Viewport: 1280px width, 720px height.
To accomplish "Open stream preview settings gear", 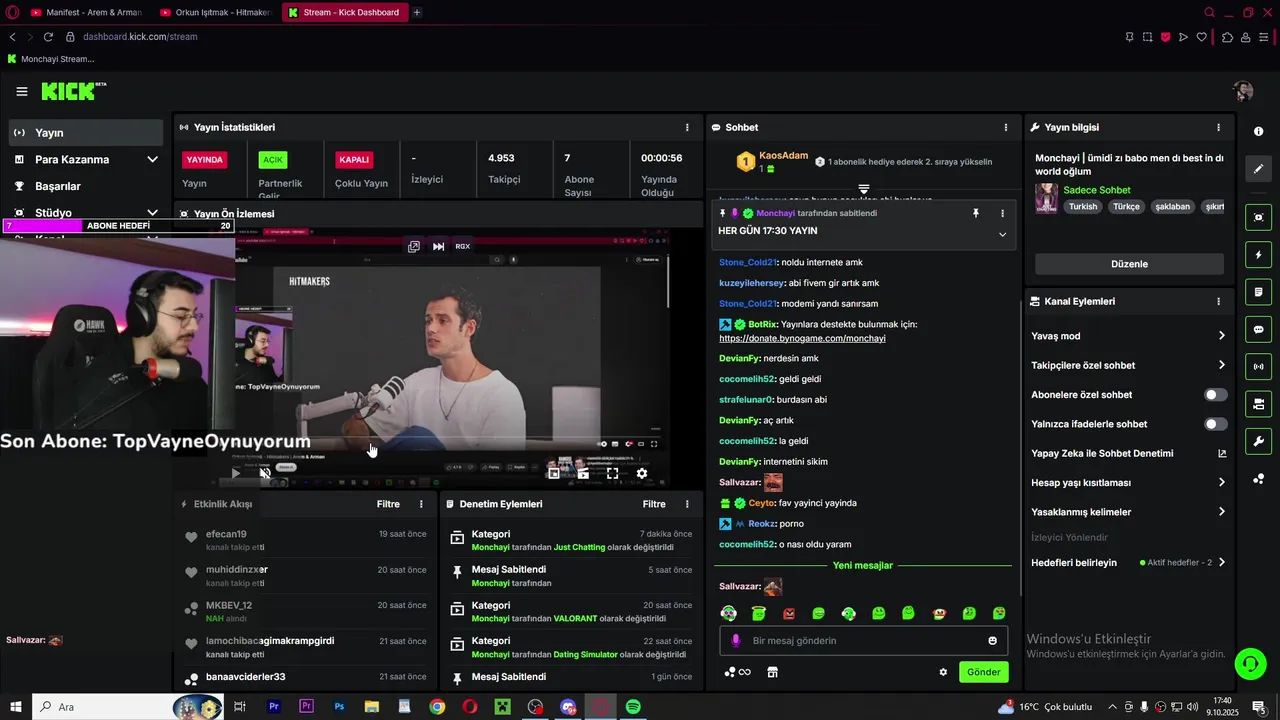I will [642, 473].
